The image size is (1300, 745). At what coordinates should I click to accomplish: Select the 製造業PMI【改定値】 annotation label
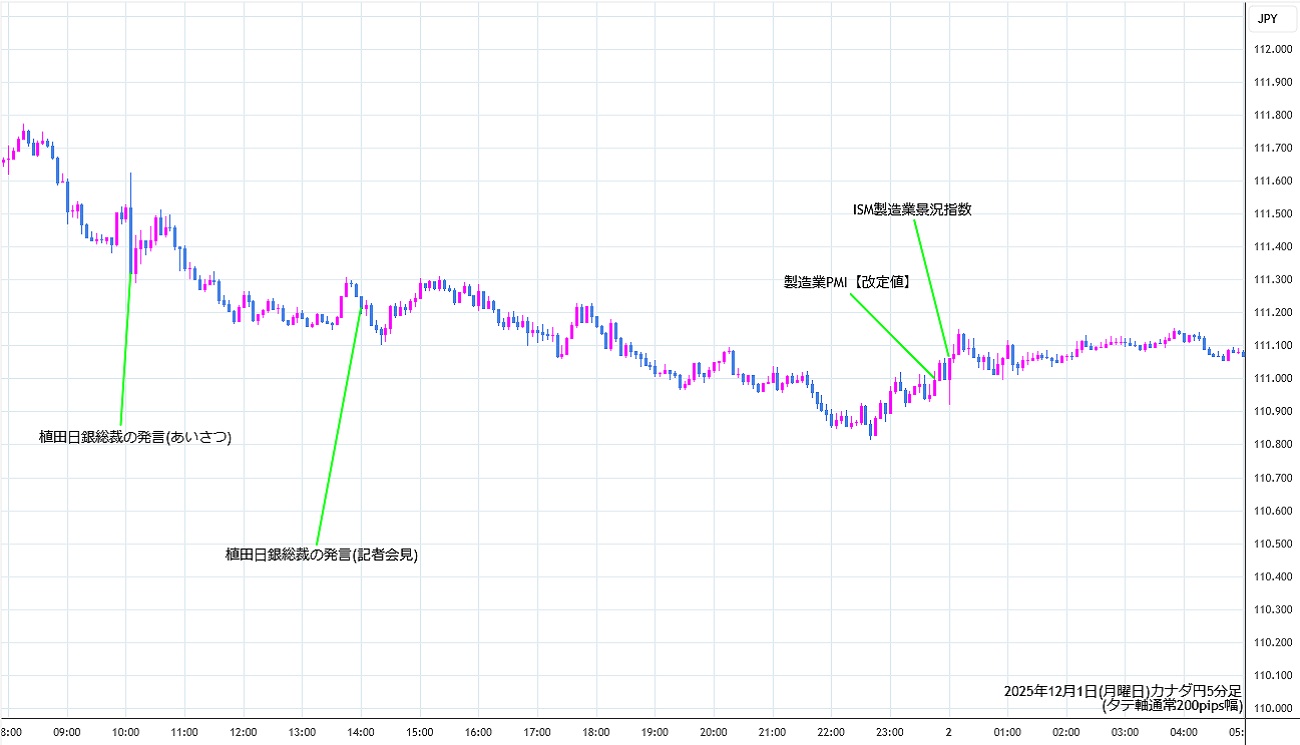coord(846,283)
